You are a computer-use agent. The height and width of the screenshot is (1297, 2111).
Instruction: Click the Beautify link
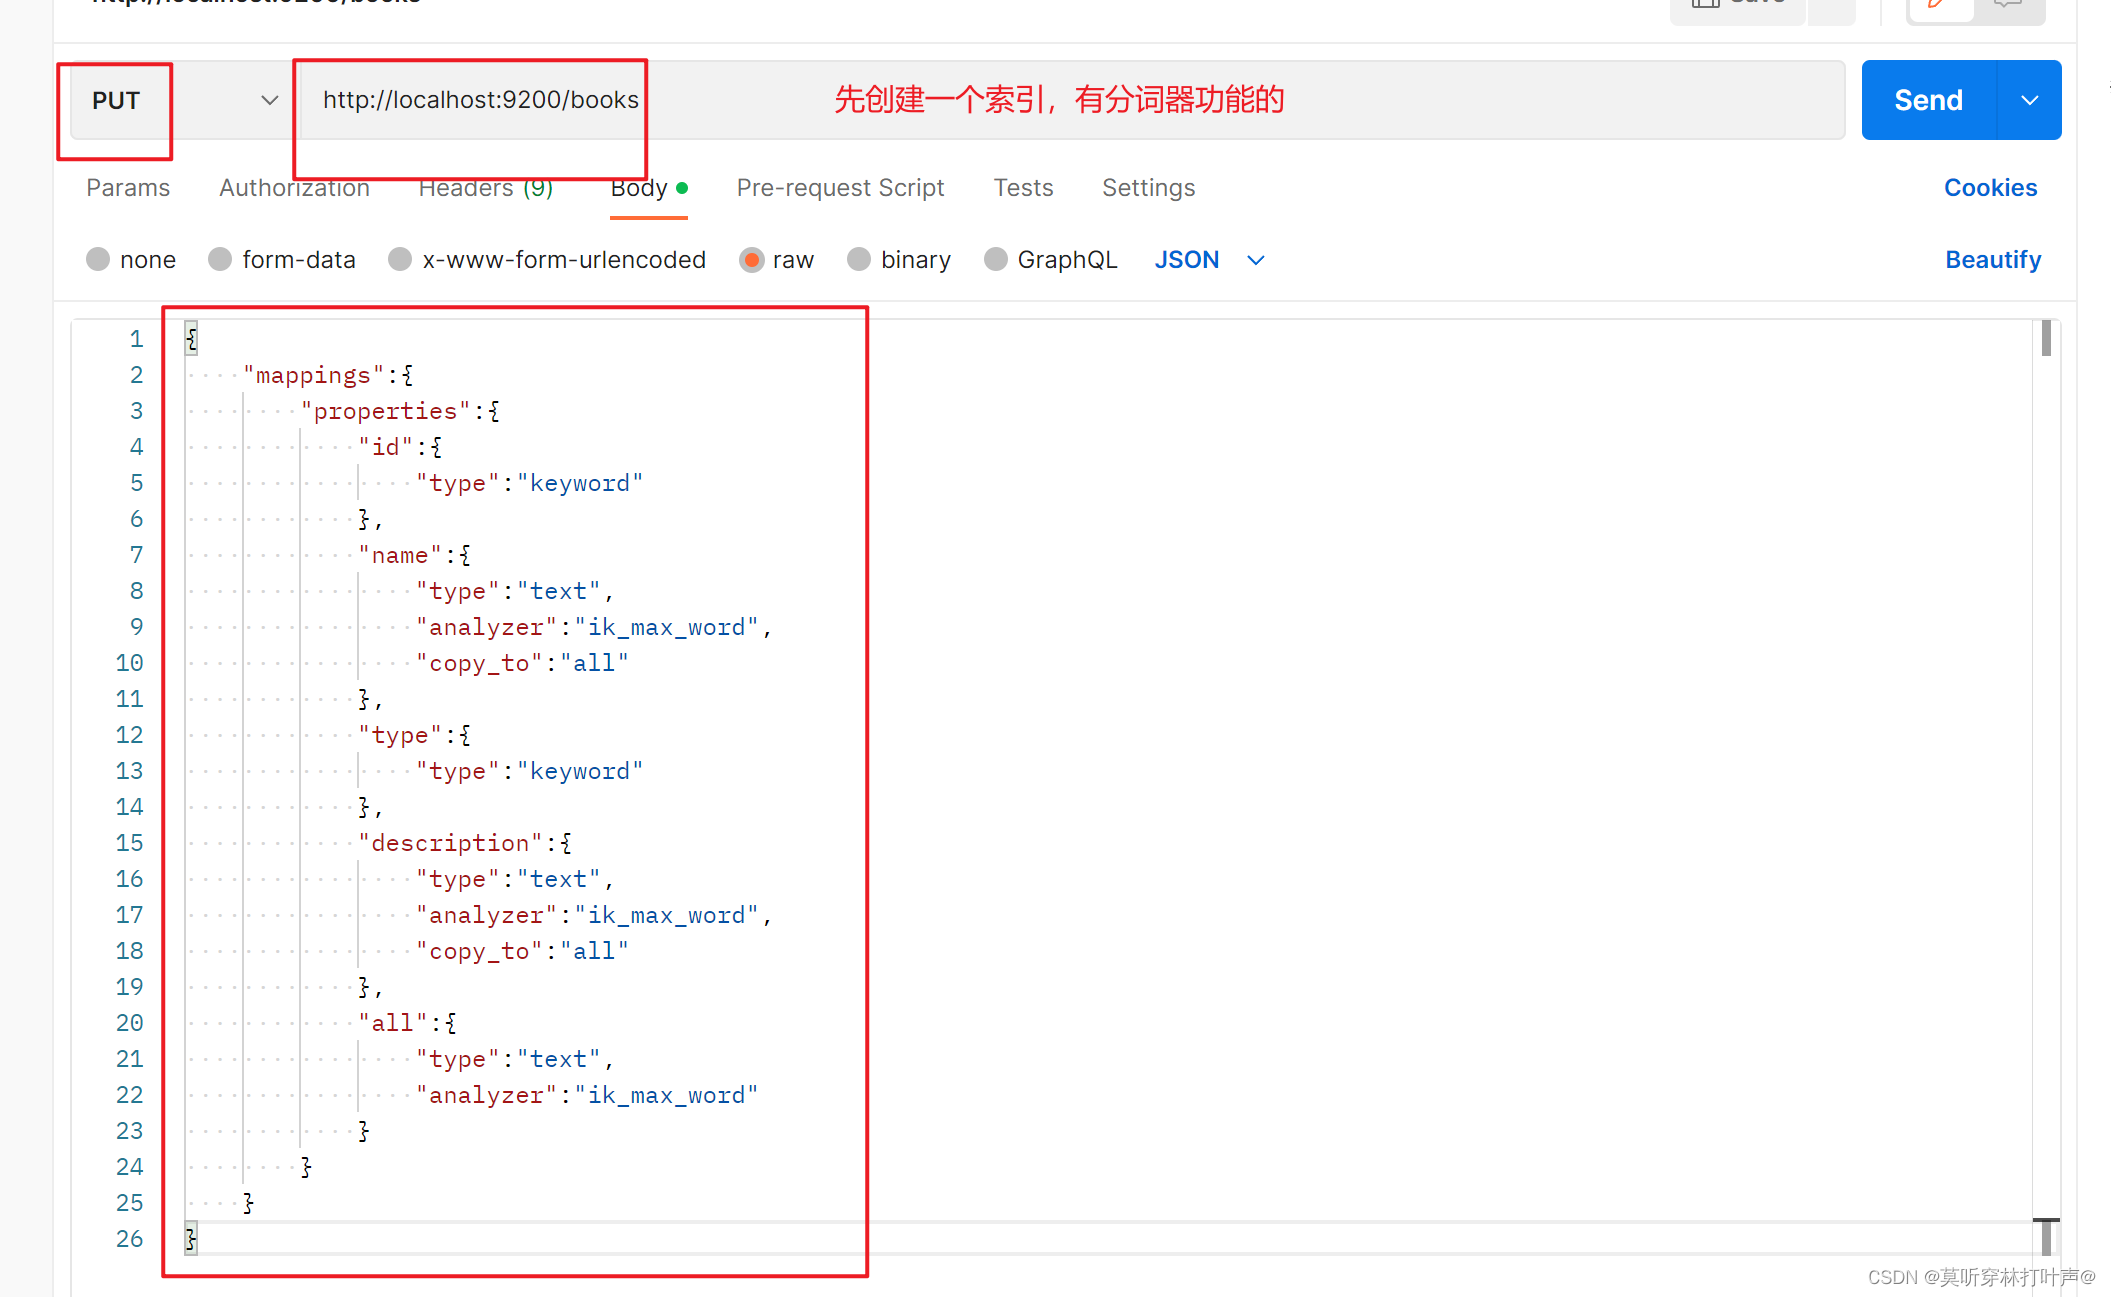tap(1992, 260)
